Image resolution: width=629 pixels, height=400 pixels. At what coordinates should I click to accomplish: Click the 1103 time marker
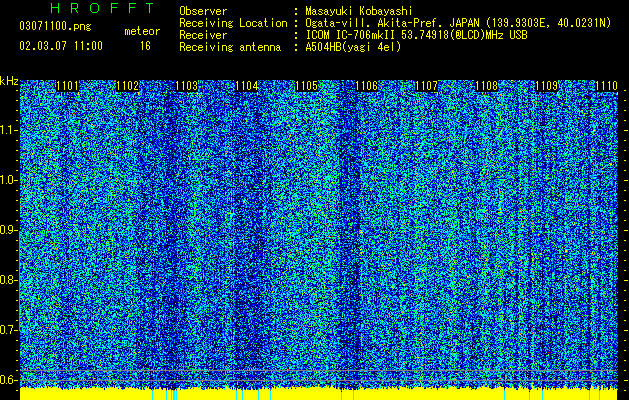pos(187,86)
